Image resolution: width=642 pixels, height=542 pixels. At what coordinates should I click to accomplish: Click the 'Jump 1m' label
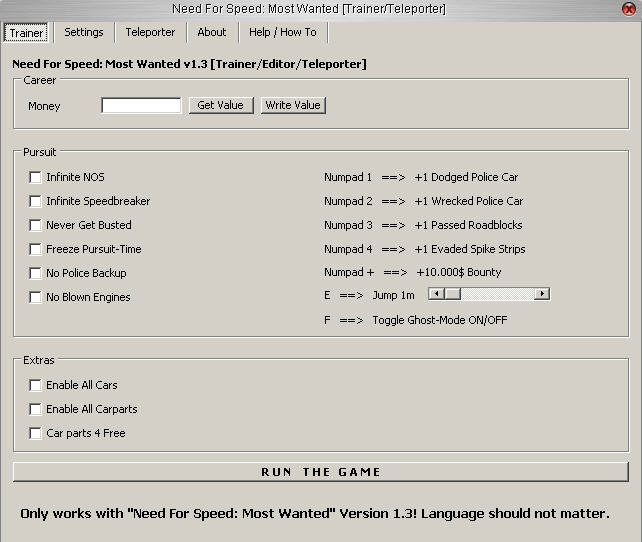coord(393,296)
